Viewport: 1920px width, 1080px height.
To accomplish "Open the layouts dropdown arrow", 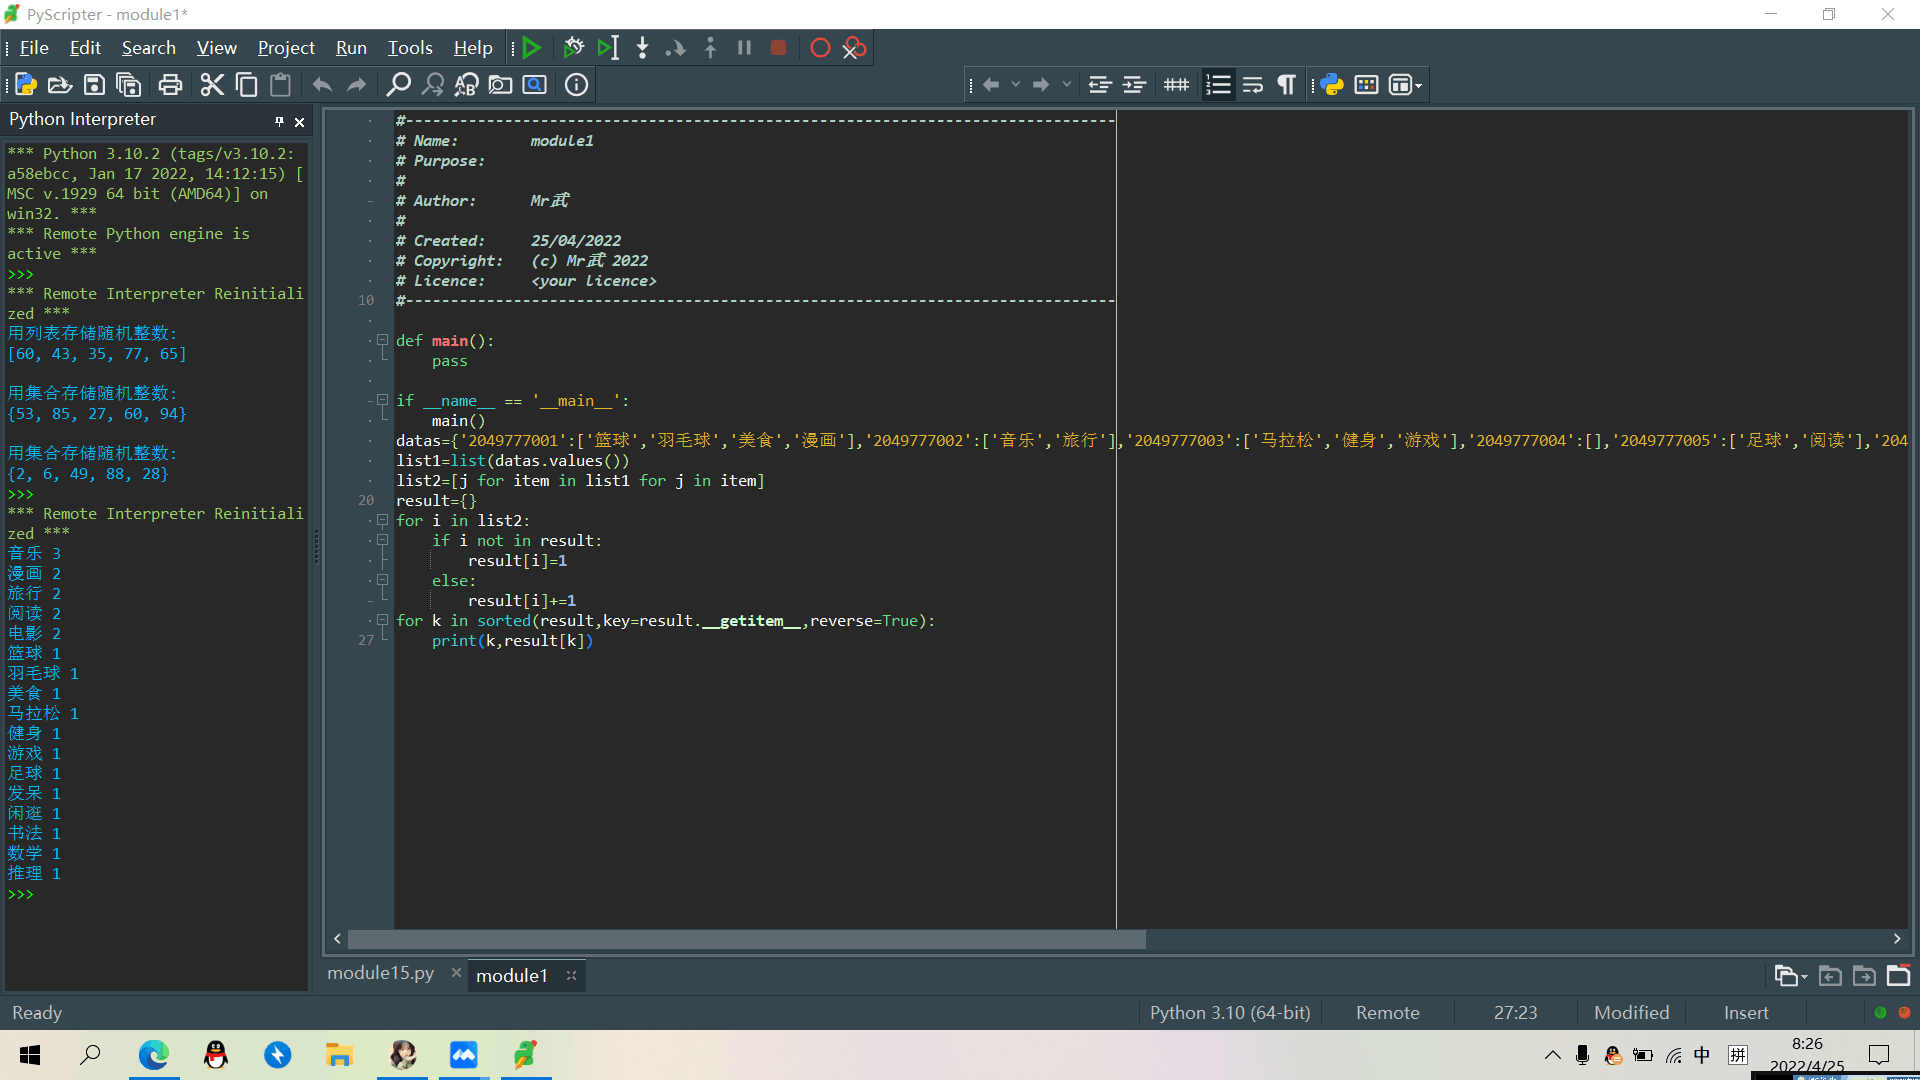I will click(1418, 86).
